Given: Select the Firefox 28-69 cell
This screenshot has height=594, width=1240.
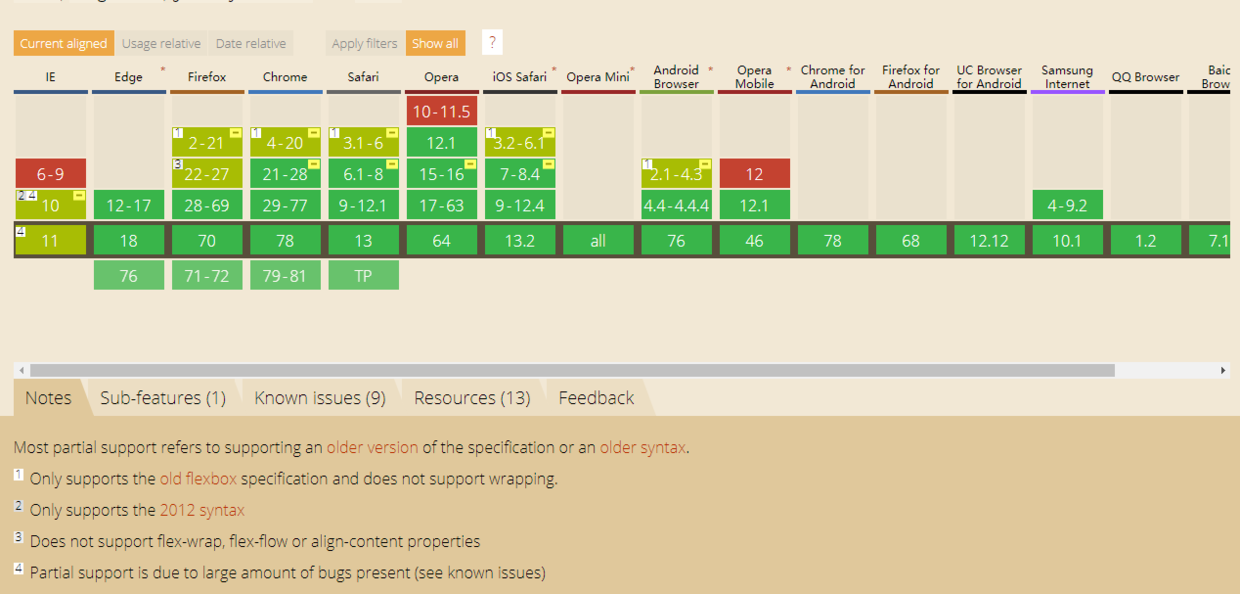Looking at the screenshot, I should 207,205.
